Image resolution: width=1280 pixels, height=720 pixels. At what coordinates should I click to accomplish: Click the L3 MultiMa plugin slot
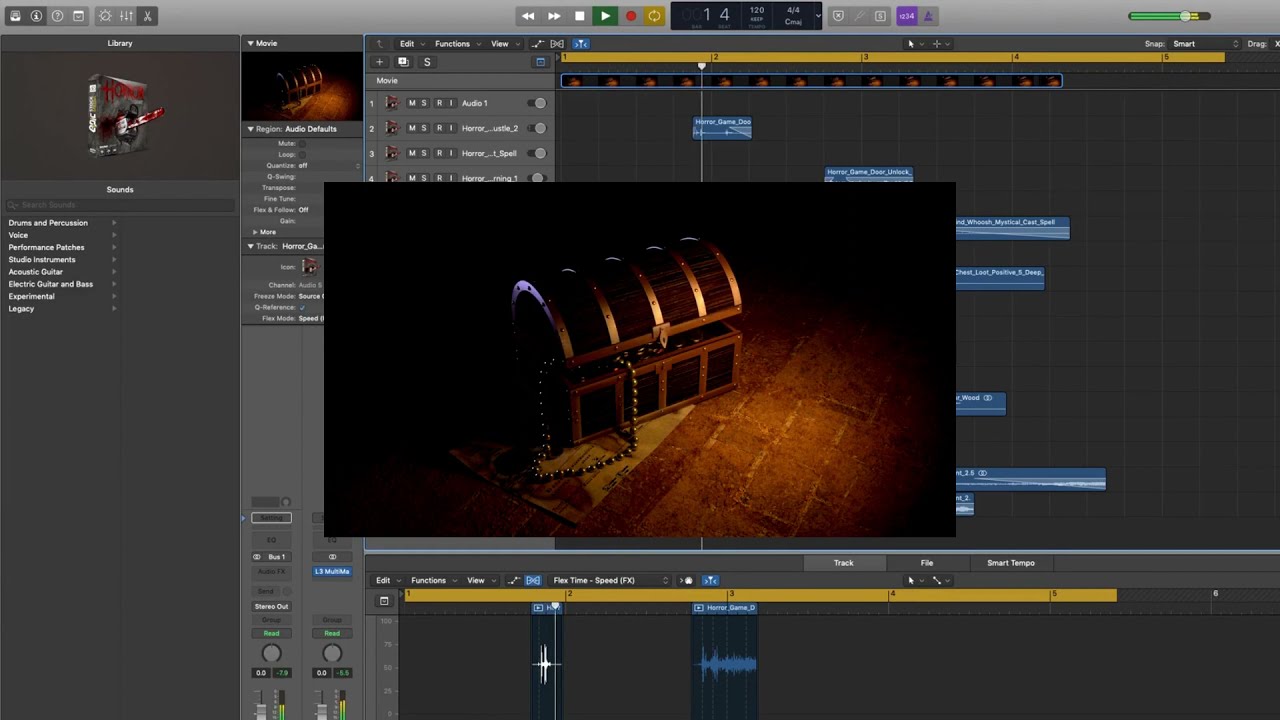332,571
